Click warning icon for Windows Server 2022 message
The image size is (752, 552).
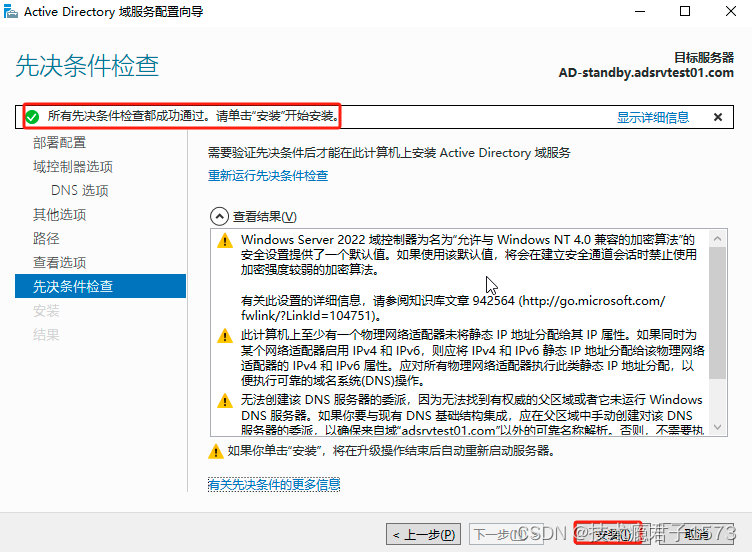click(224, 240)
